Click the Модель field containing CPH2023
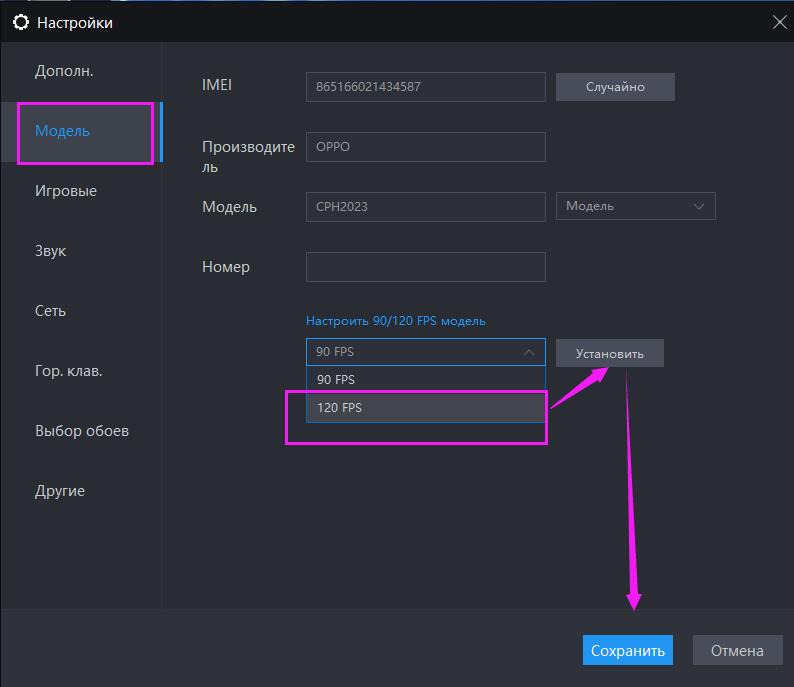This screenshot has width=794, height=687. coord(425,207)
